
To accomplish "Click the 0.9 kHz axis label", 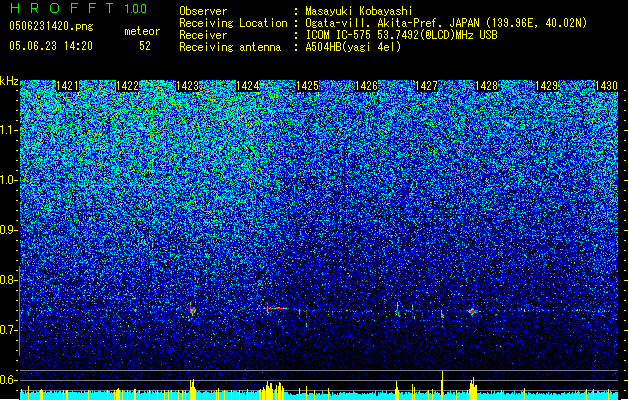I will click(9, 230).
